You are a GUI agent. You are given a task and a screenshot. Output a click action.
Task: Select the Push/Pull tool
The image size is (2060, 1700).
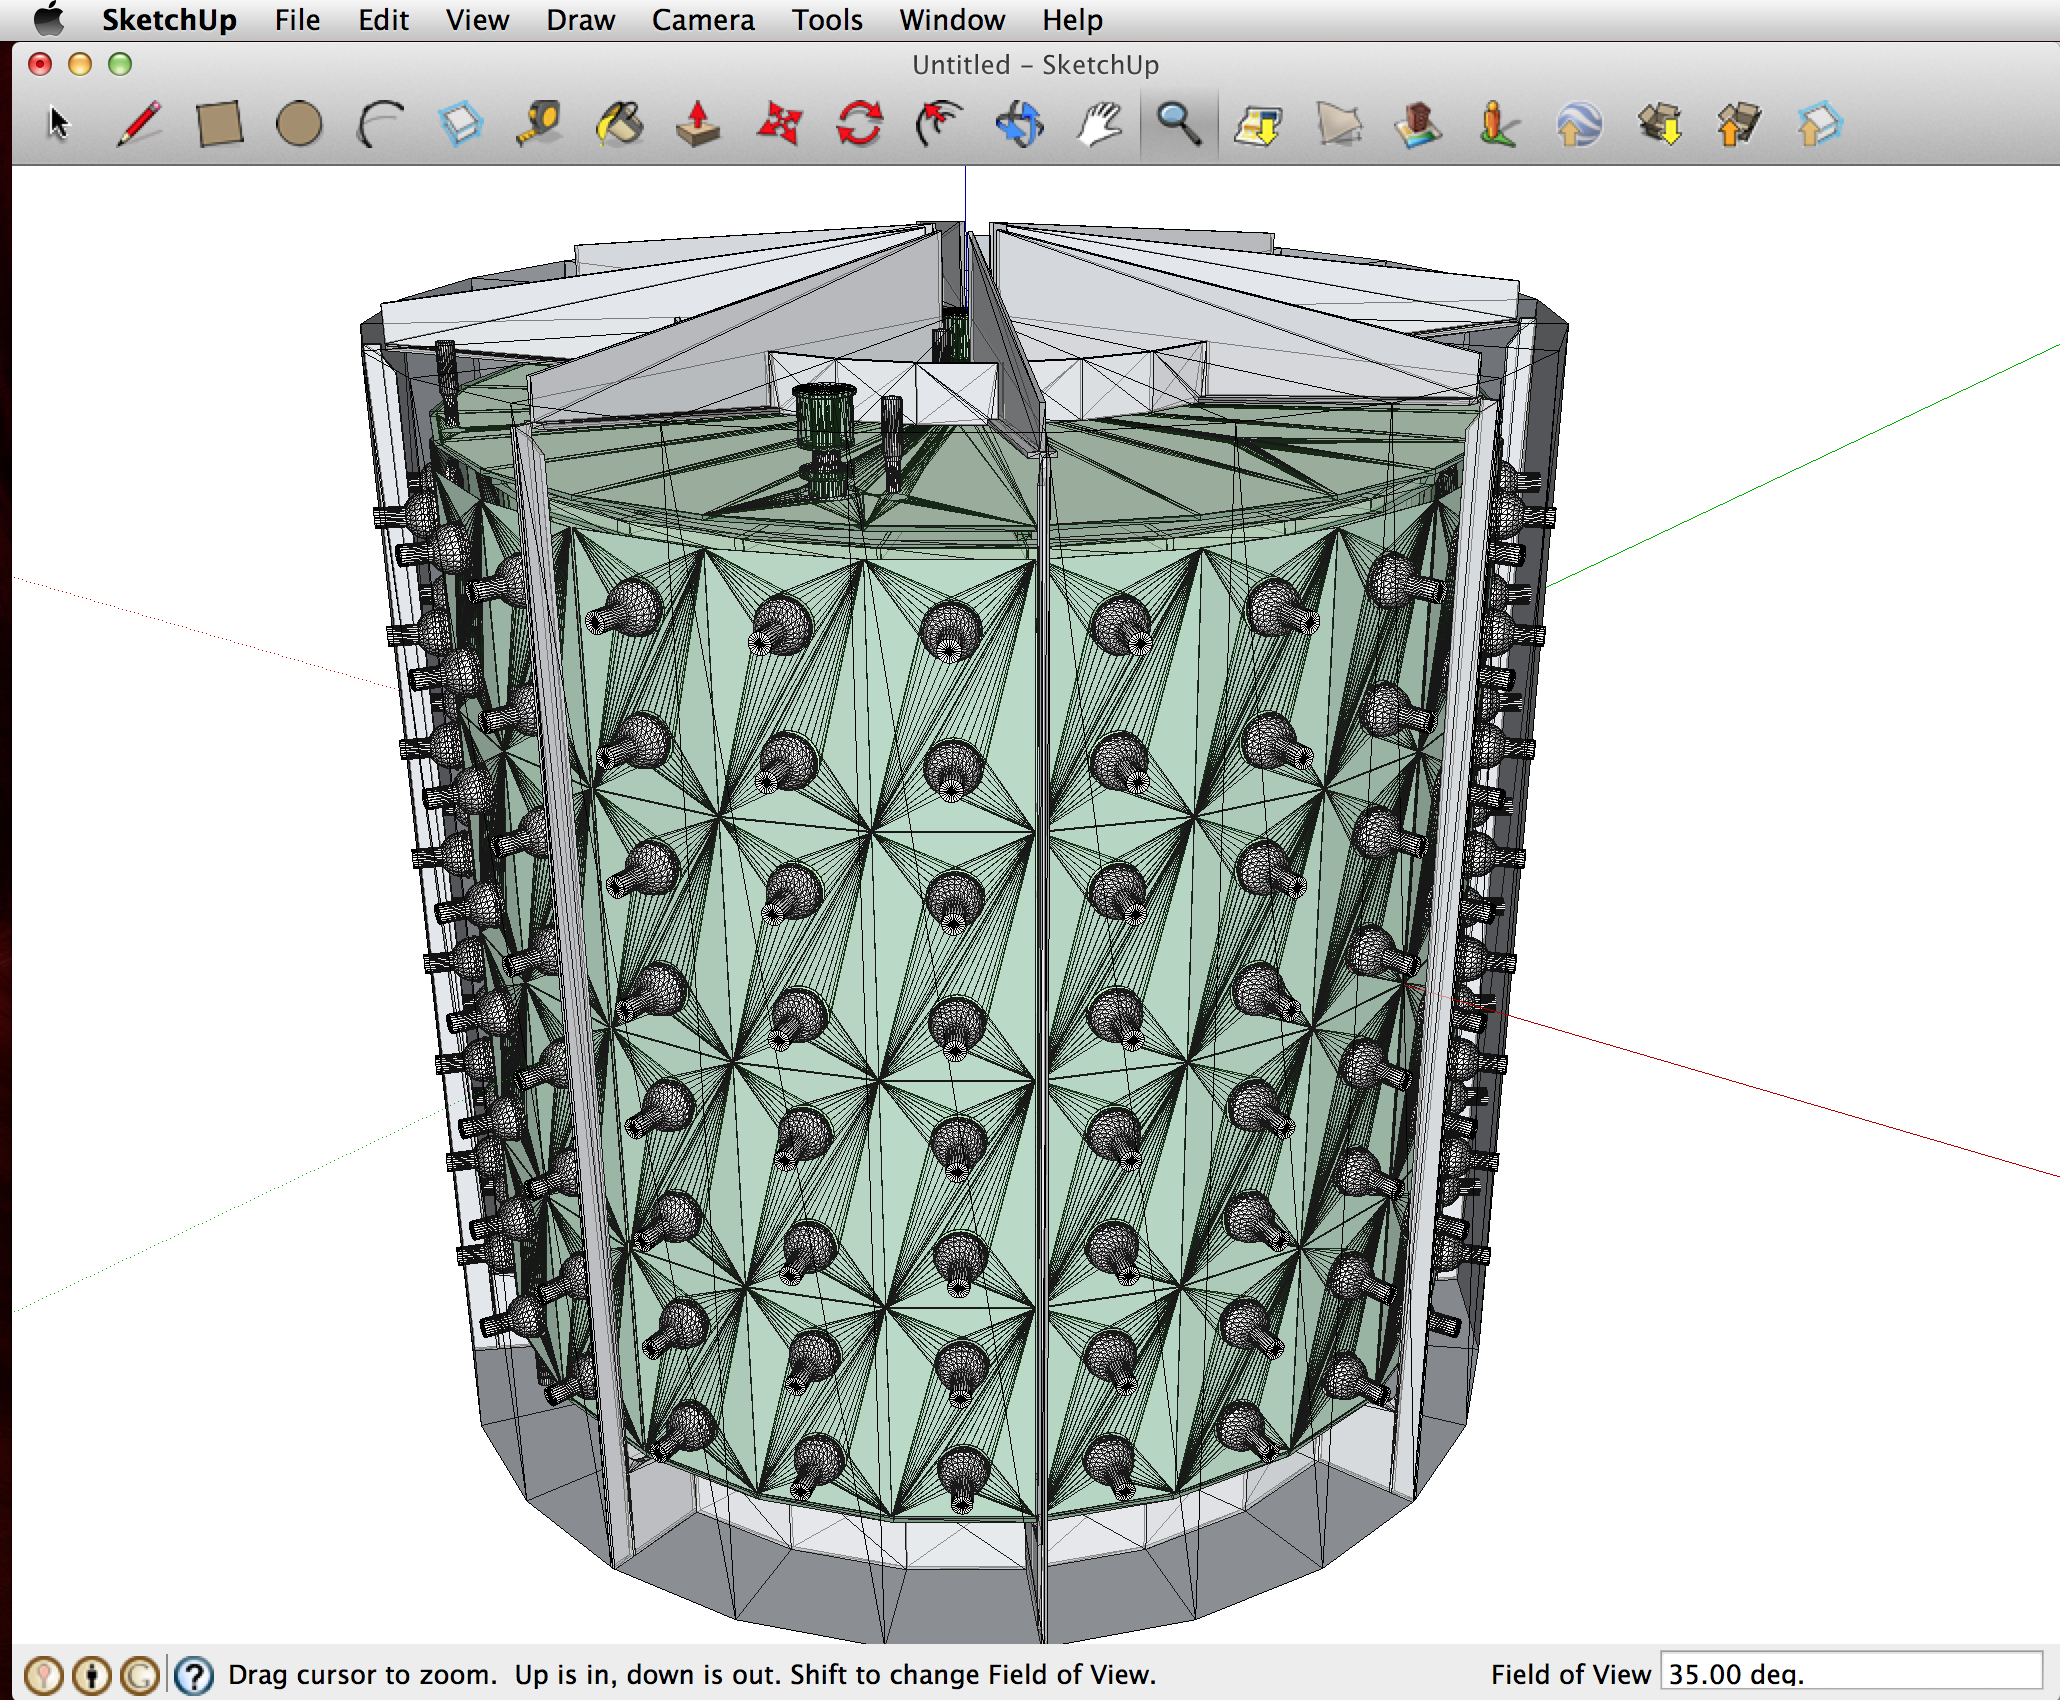click(699, 124)
